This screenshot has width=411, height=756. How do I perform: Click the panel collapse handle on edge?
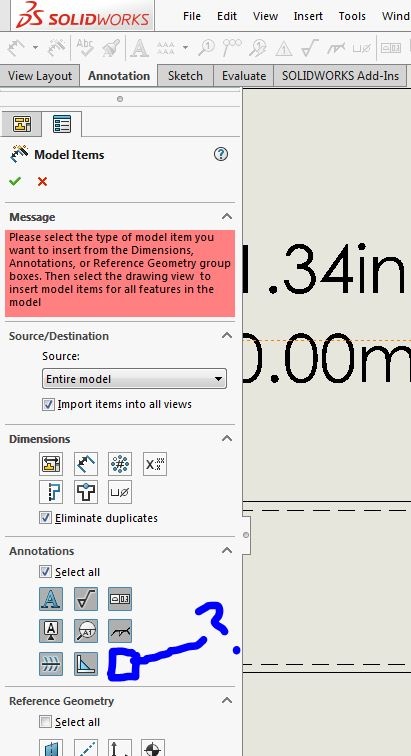pos(246,535)
